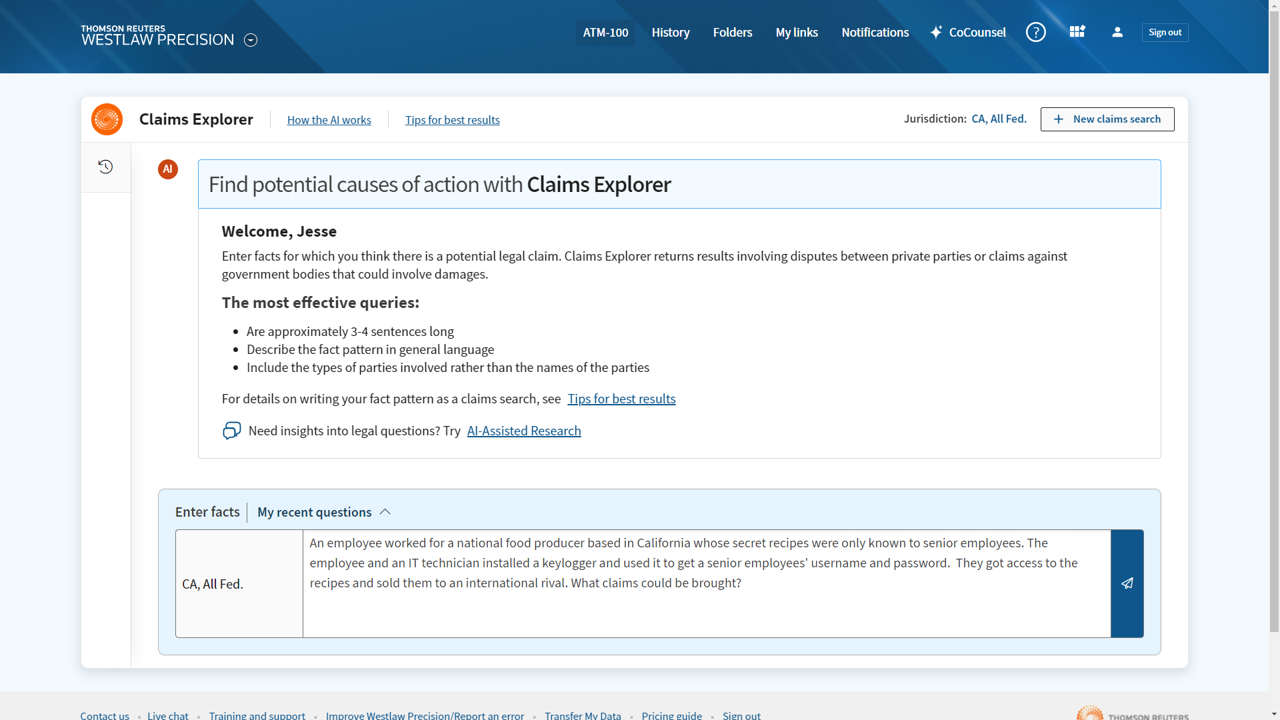Open the help question mark icon
Image resolution: width=1280 pixels, height=720 pixels.
pos(1036,32)
